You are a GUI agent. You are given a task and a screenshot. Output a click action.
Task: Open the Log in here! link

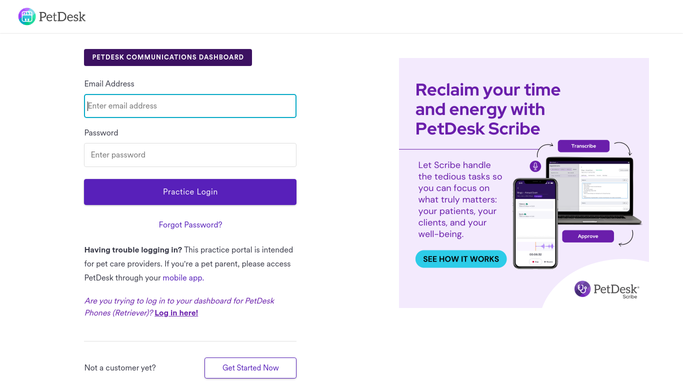click(176, 313)
